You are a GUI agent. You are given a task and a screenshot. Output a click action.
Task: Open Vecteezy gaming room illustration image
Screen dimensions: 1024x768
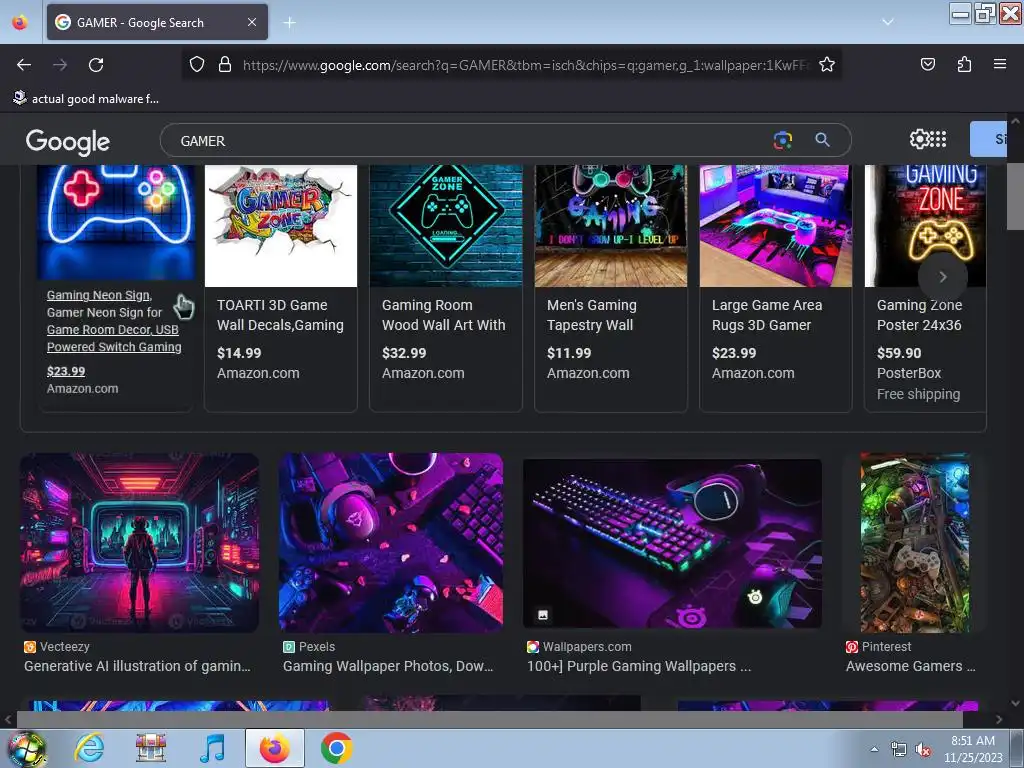point(139,543)
